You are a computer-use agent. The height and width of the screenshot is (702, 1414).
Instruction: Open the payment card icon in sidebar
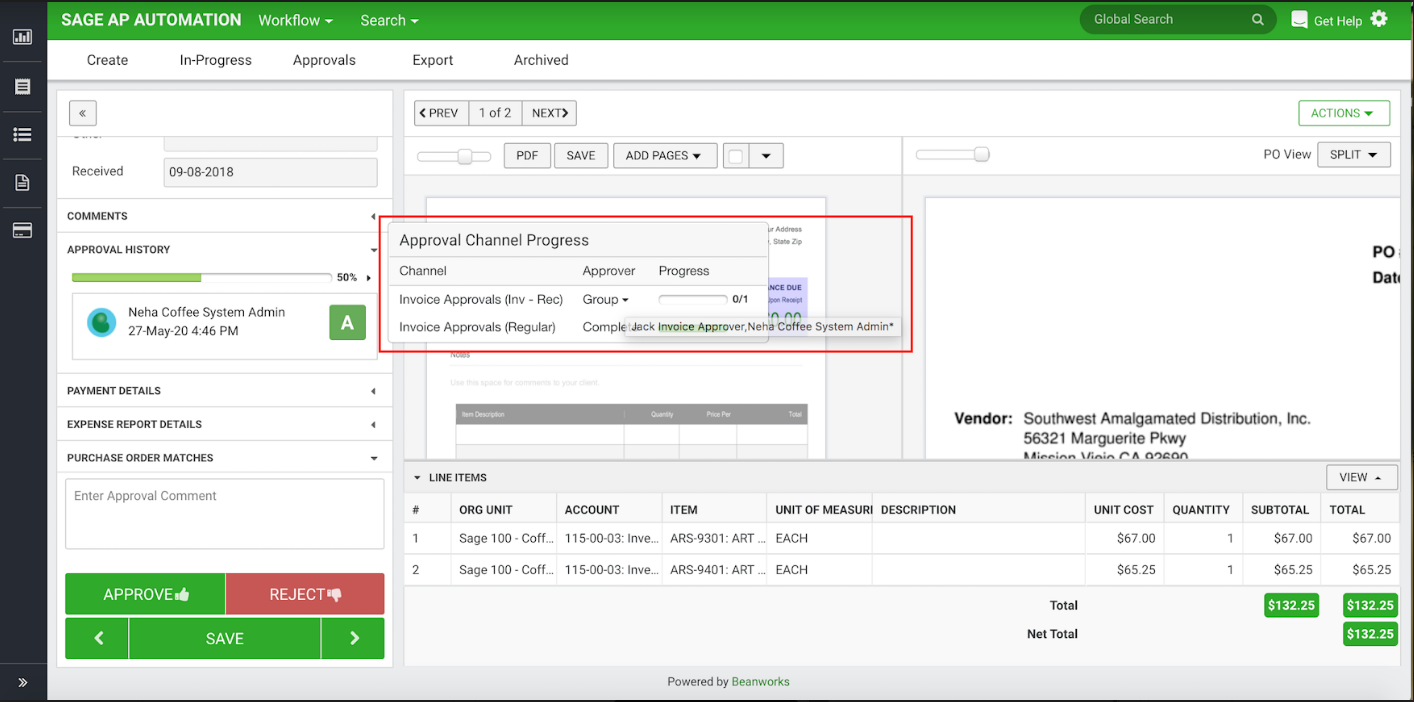pyautogui.click(x=22, y=231)
